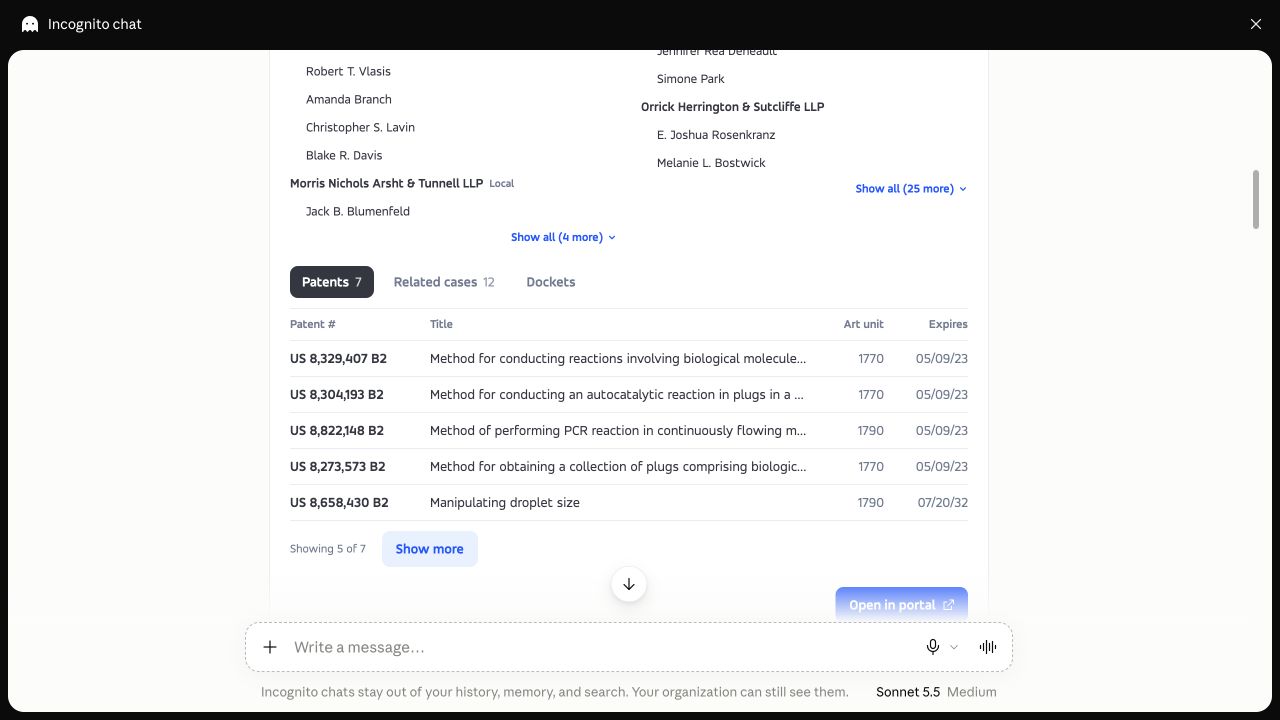Start voice mode with waveform icon
Viewport: 1280px width, 720px height.
tap(988, 647)
